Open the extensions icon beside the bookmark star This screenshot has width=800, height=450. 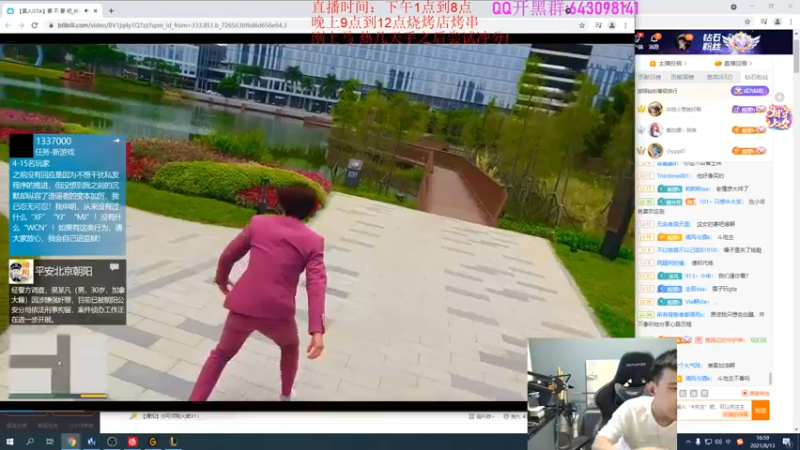598,25
